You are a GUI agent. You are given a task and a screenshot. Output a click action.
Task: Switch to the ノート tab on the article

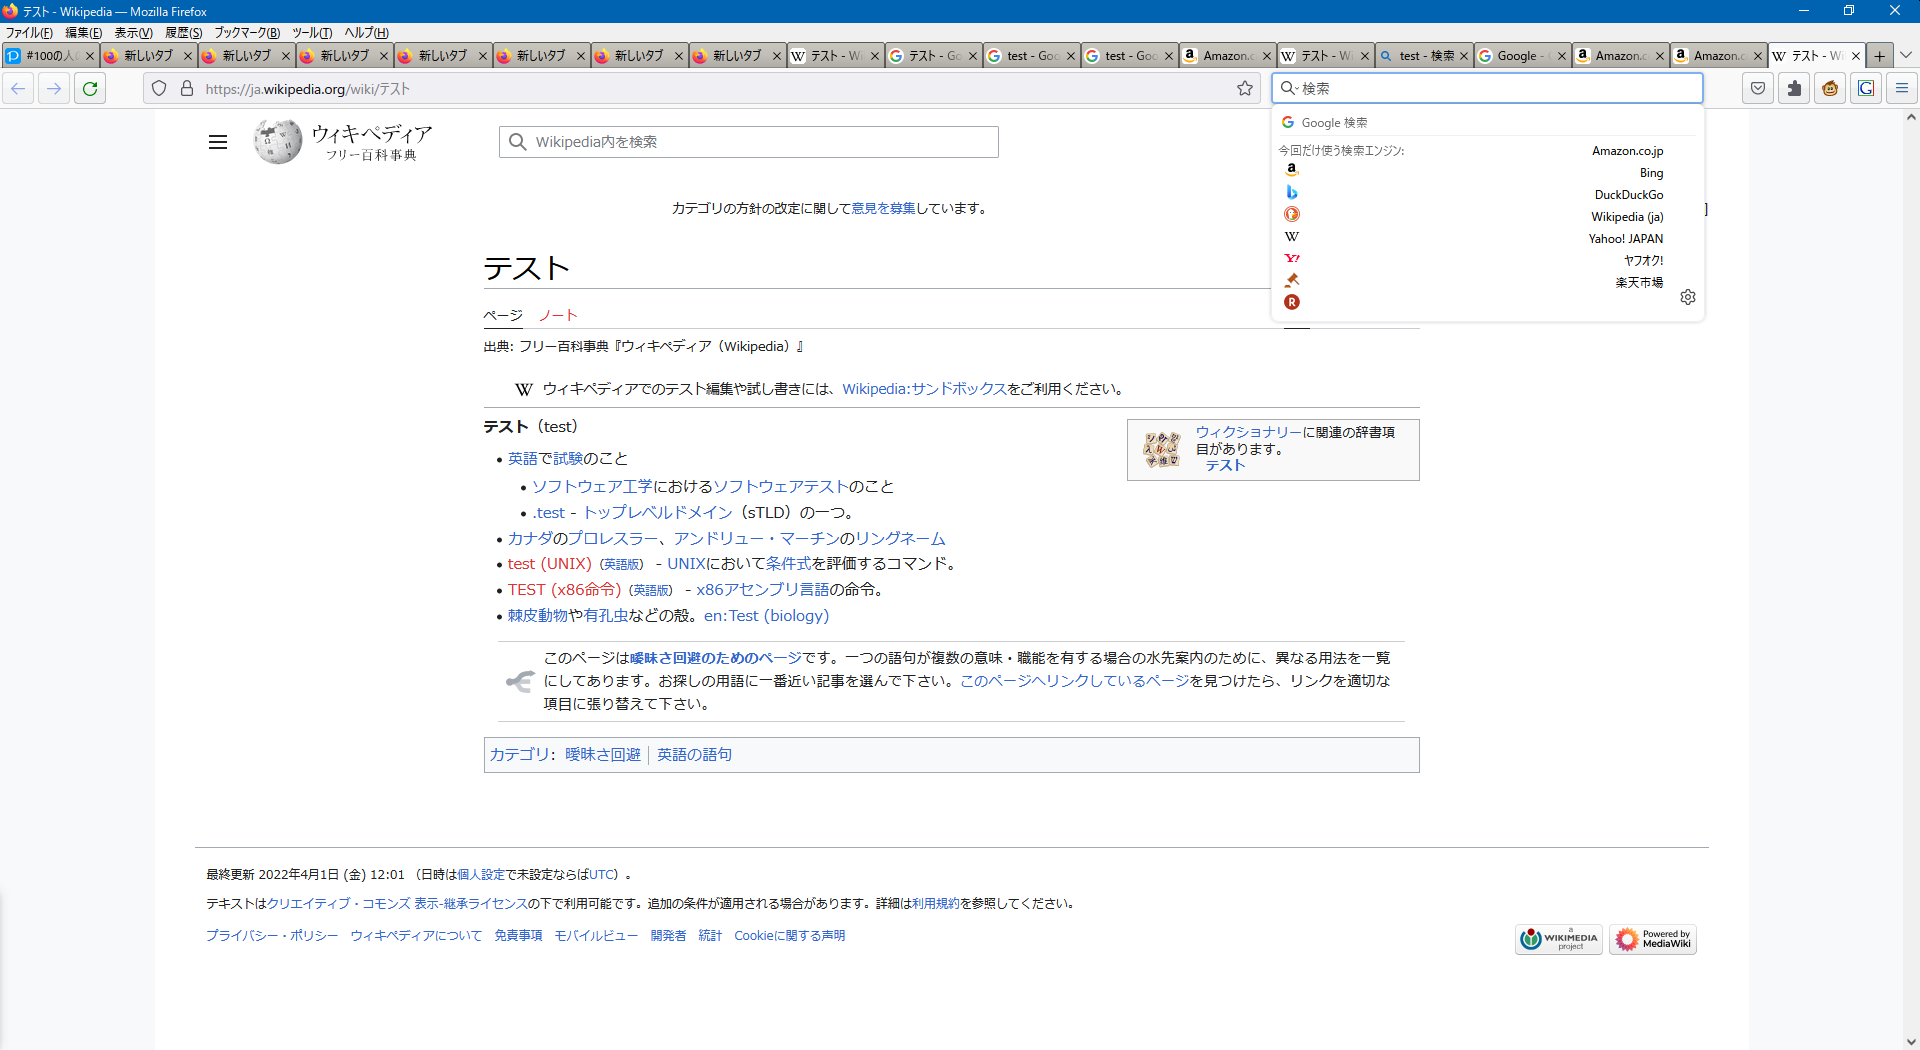(557, 315)
